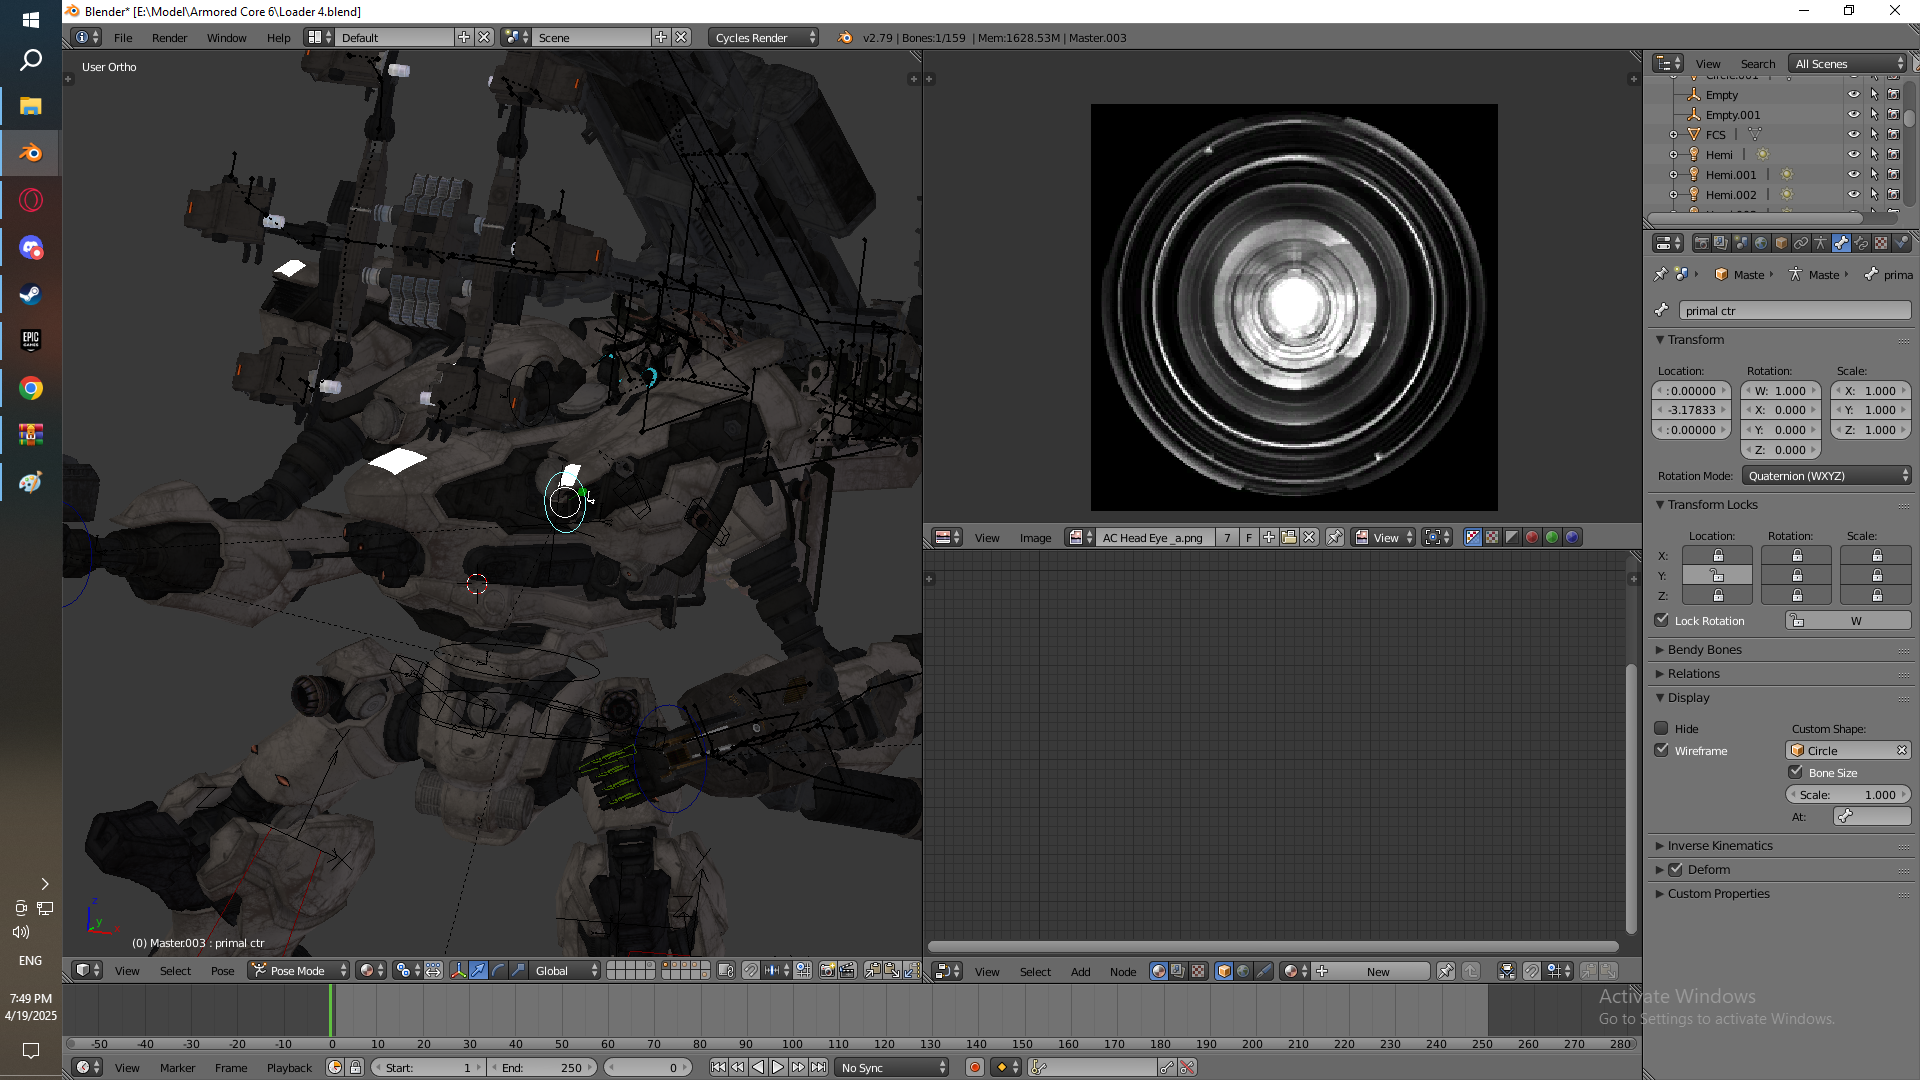Image resolution: width=1920 pixels, height=1080 pixels.
Task: Click the bone name field primal ctr
Action: (1794, 310)
